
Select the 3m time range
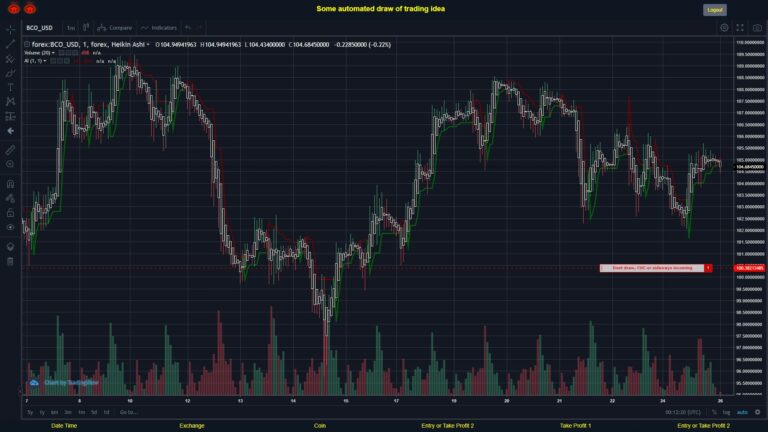[68, 412]
